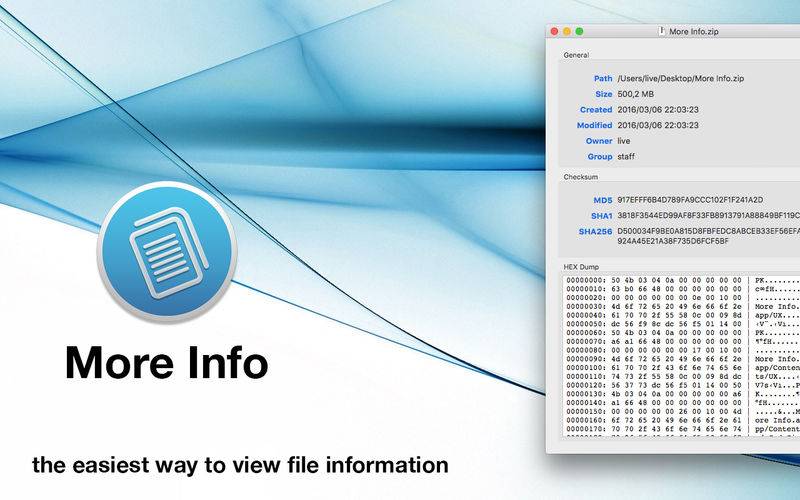Select SHA256 hash first line starting D500034F

coord(709,231)
